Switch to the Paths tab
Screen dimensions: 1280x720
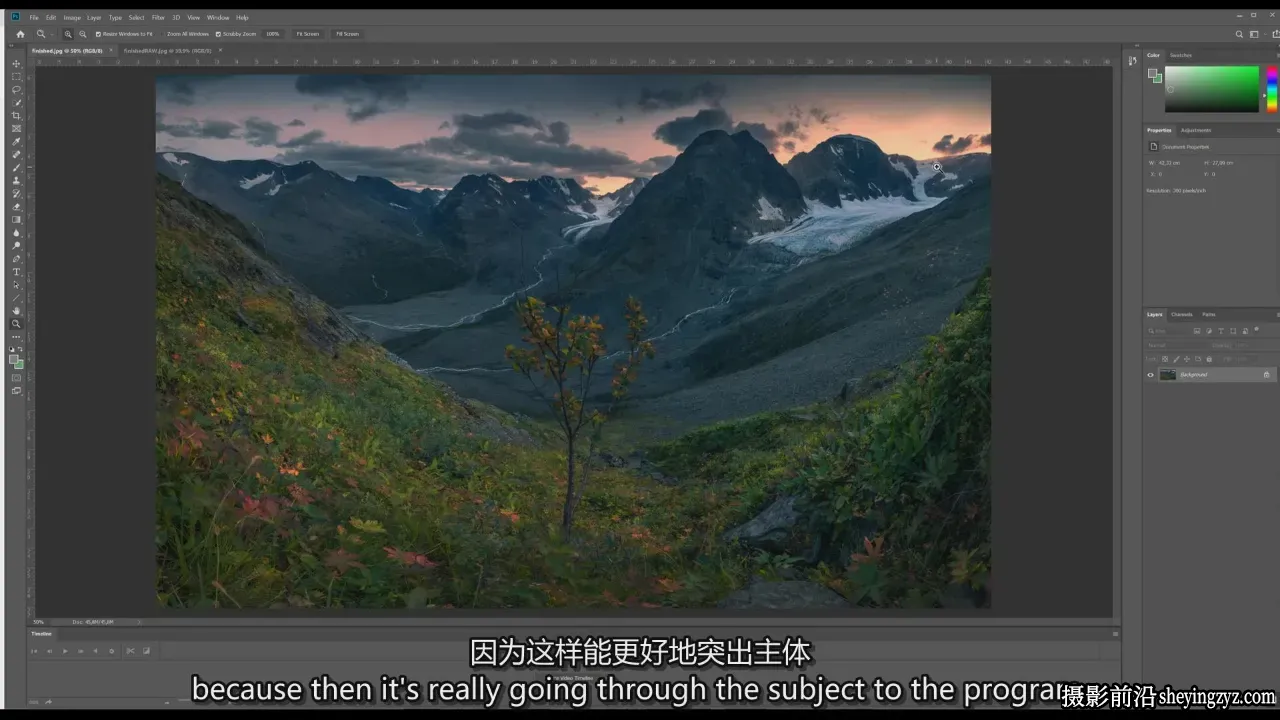pyautogui.click(x=1208, y=314)
